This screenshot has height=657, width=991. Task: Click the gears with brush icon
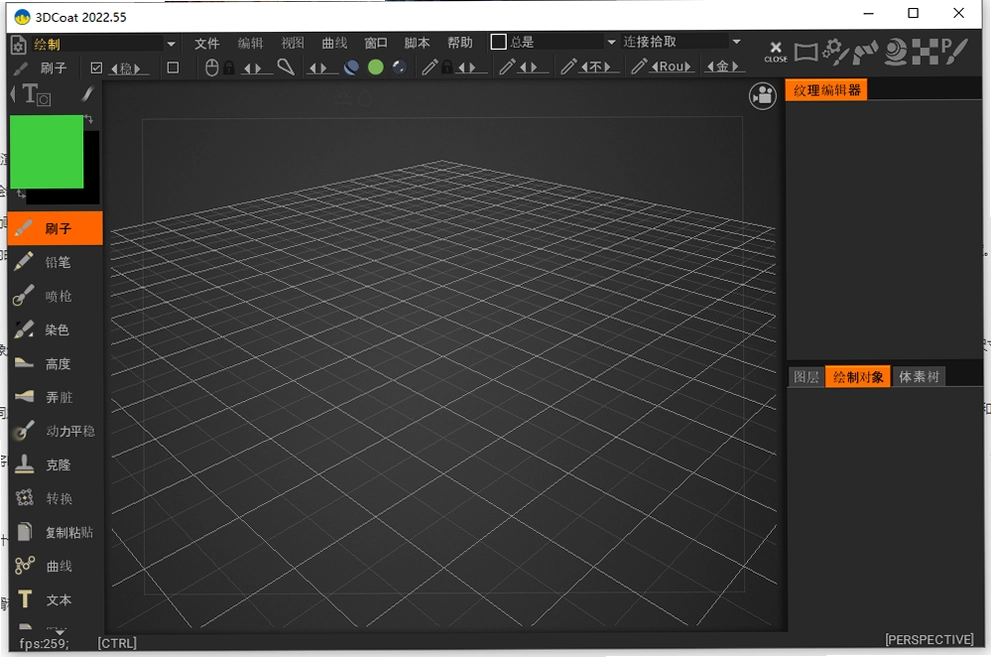pyautogui.click(x=836, y=52)
